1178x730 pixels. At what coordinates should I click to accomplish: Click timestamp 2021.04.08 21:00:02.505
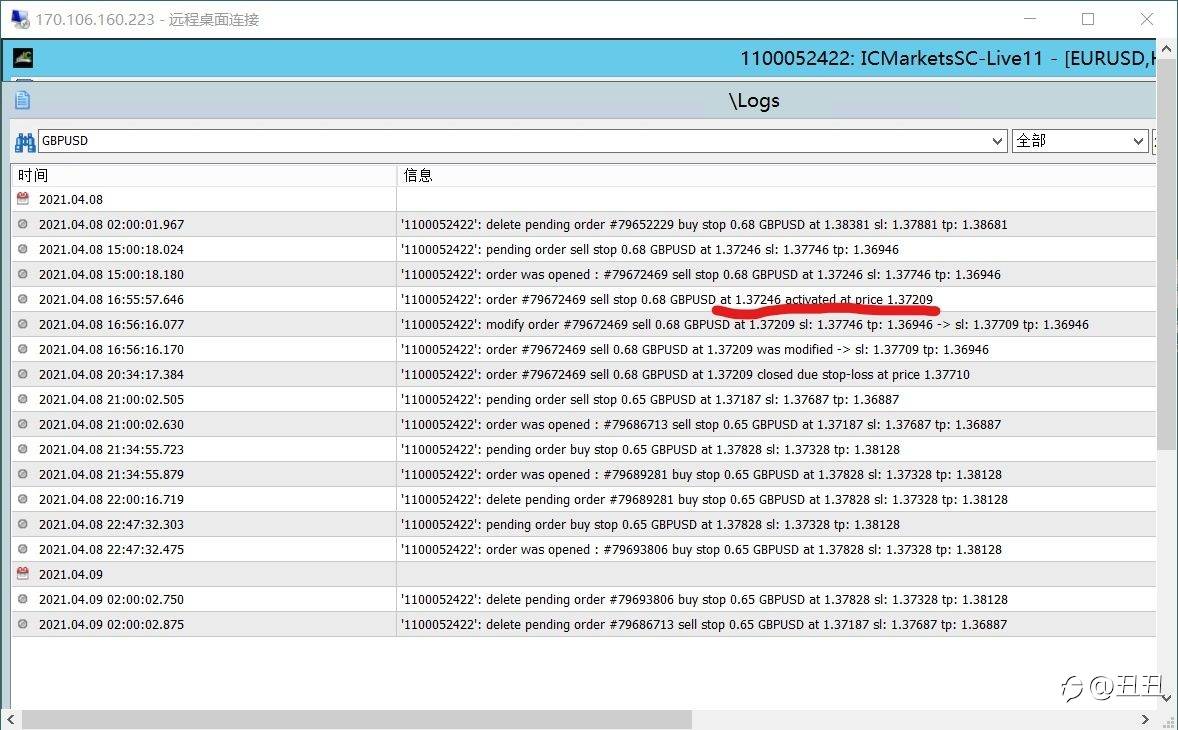click(111, 400)
